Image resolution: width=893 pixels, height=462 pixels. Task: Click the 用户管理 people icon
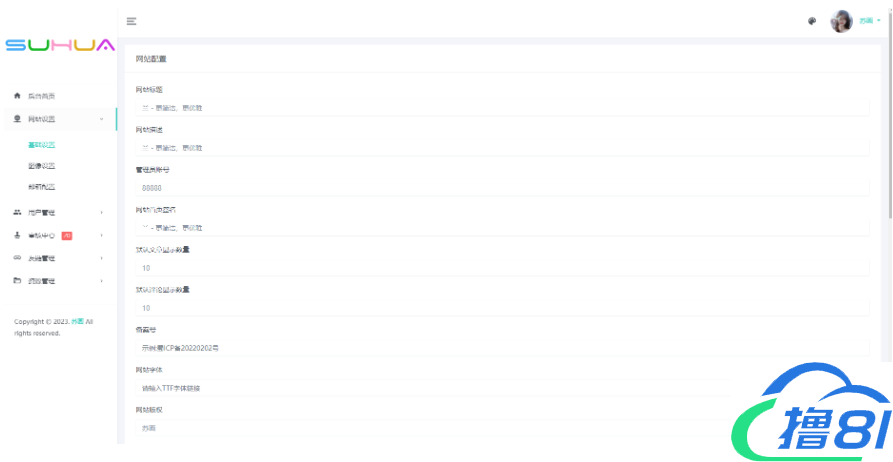coord(17,213)
